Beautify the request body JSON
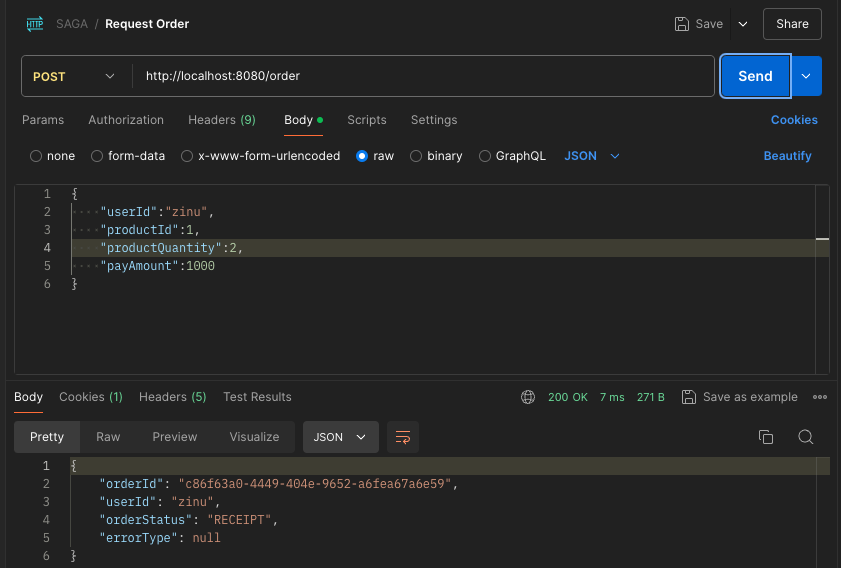This screenshot has width=841, height=568. pos(787,156)
